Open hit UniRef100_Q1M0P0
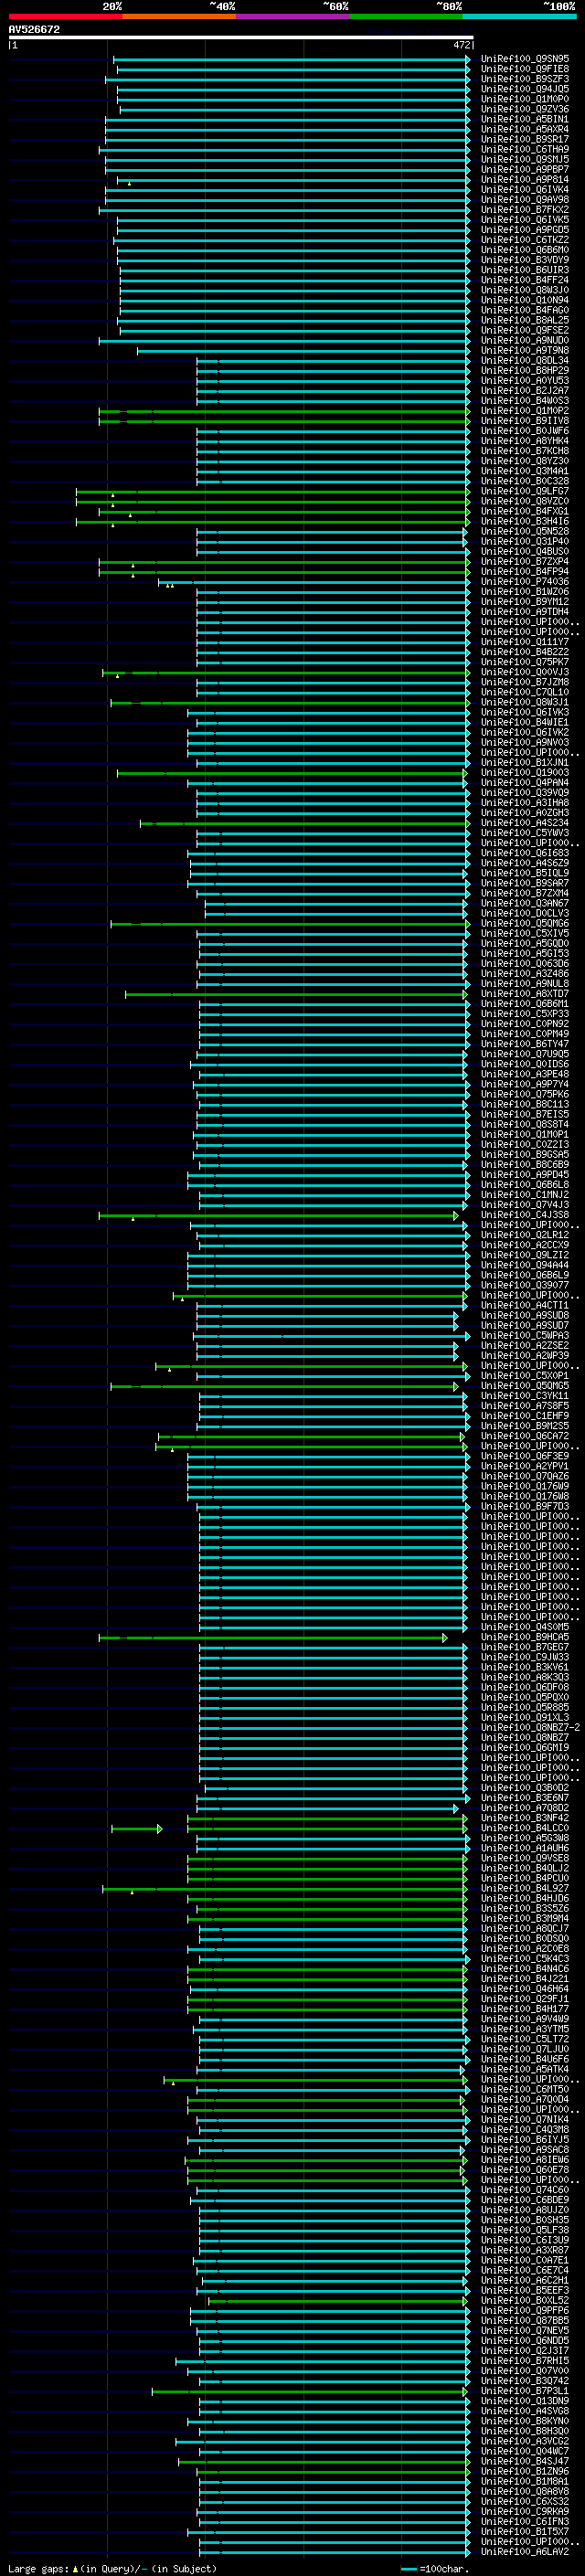585x2576 pixels. (525, 99)
